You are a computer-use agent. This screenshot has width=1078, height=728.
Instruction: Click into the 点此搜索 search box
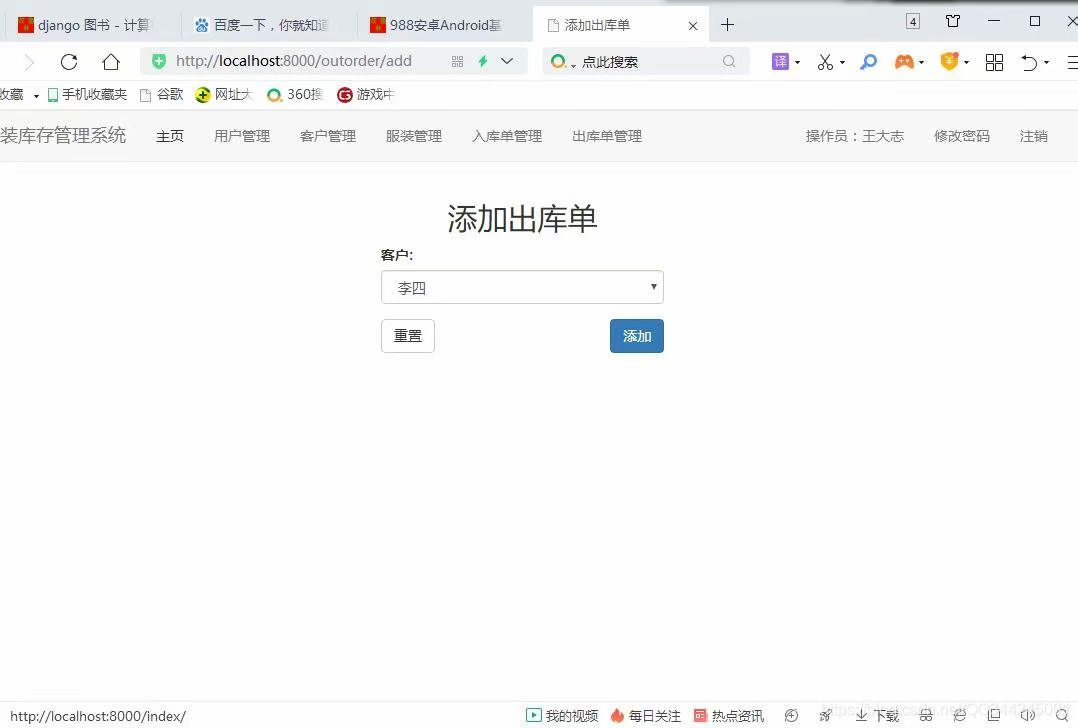[646, 62]
